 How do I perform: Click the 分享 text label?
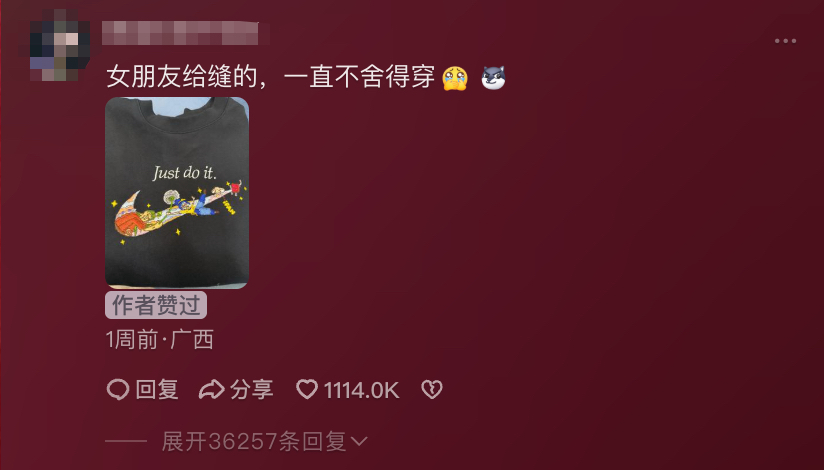click(252, 390)
